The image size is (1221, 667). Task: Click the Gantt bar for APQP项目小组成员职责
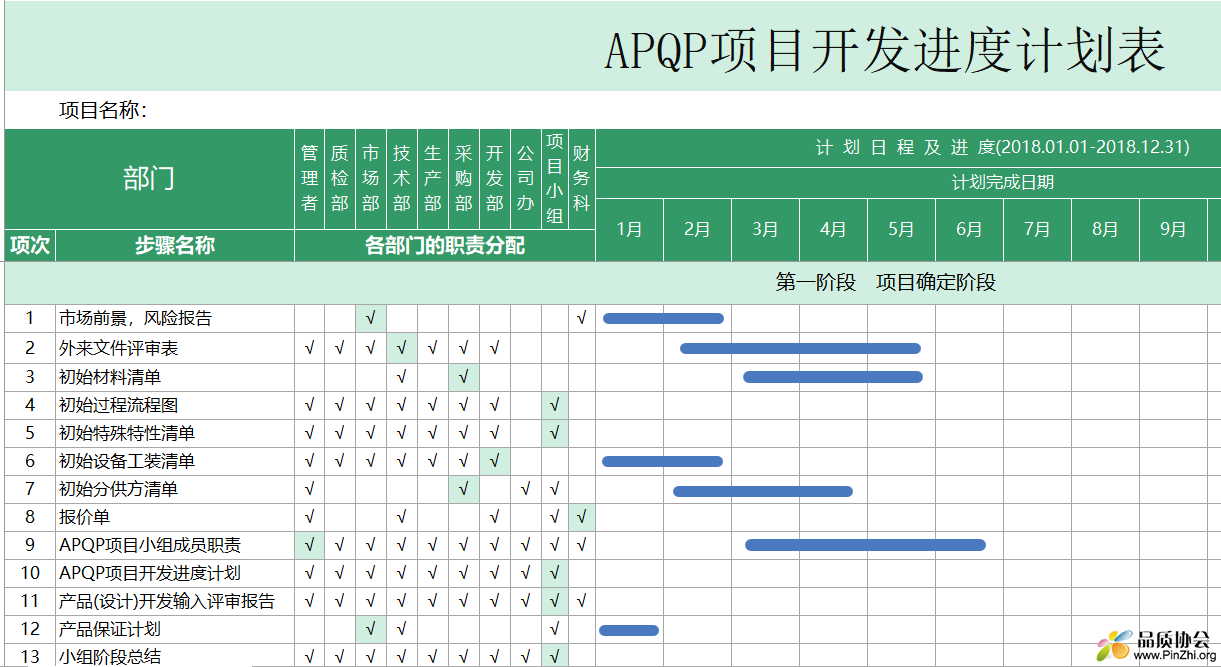[865, 545]
